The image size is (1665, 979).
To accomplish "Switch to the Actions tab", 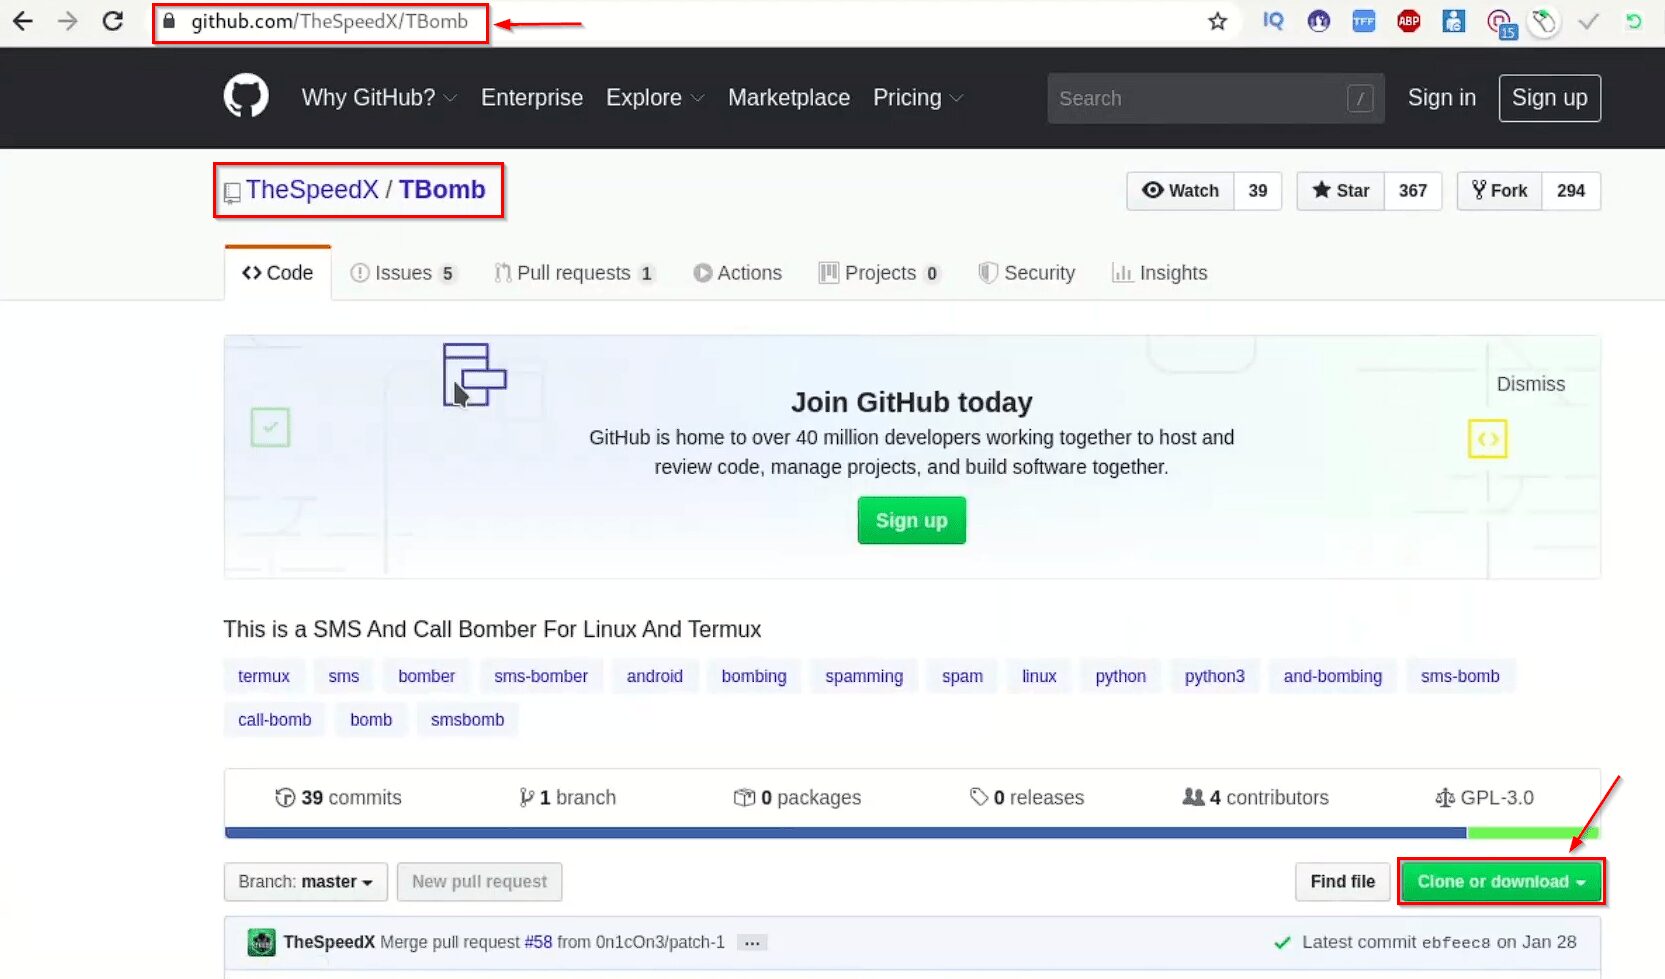I will click(738, 273).
